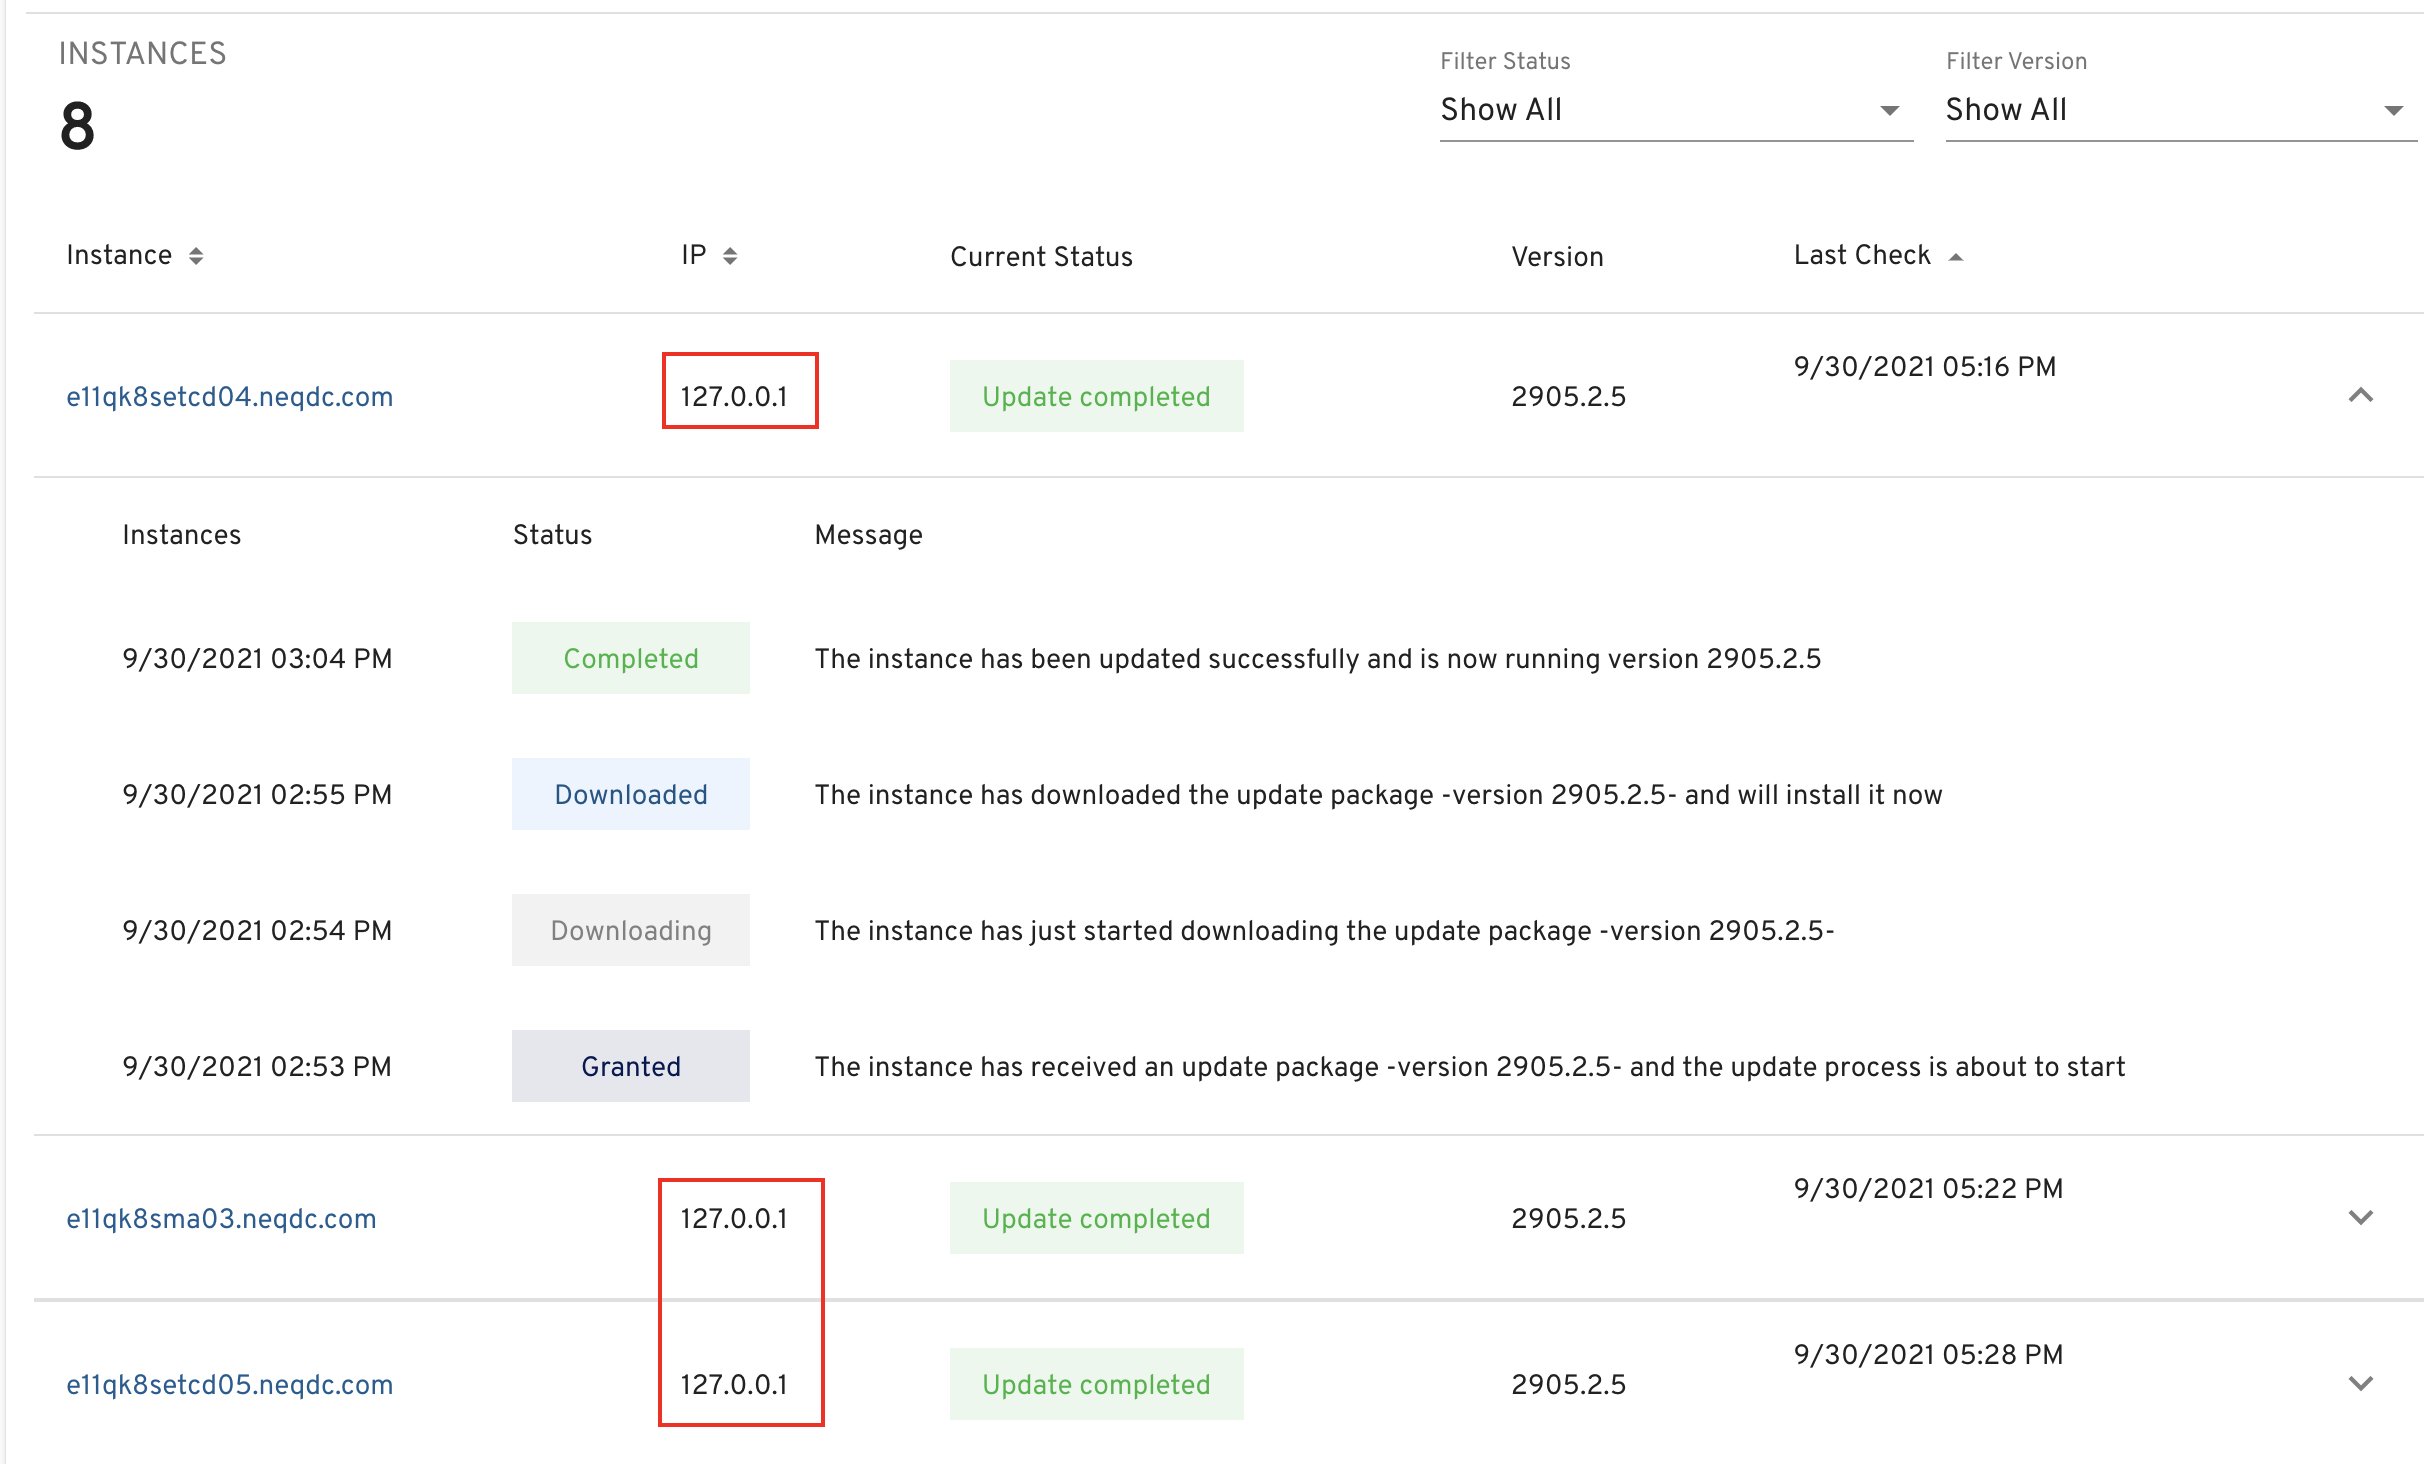Click Update completed badge for e11qk8sma03
Image resolution: width=2424 pixels, height=1464 pixels.
[1096, 1218]
